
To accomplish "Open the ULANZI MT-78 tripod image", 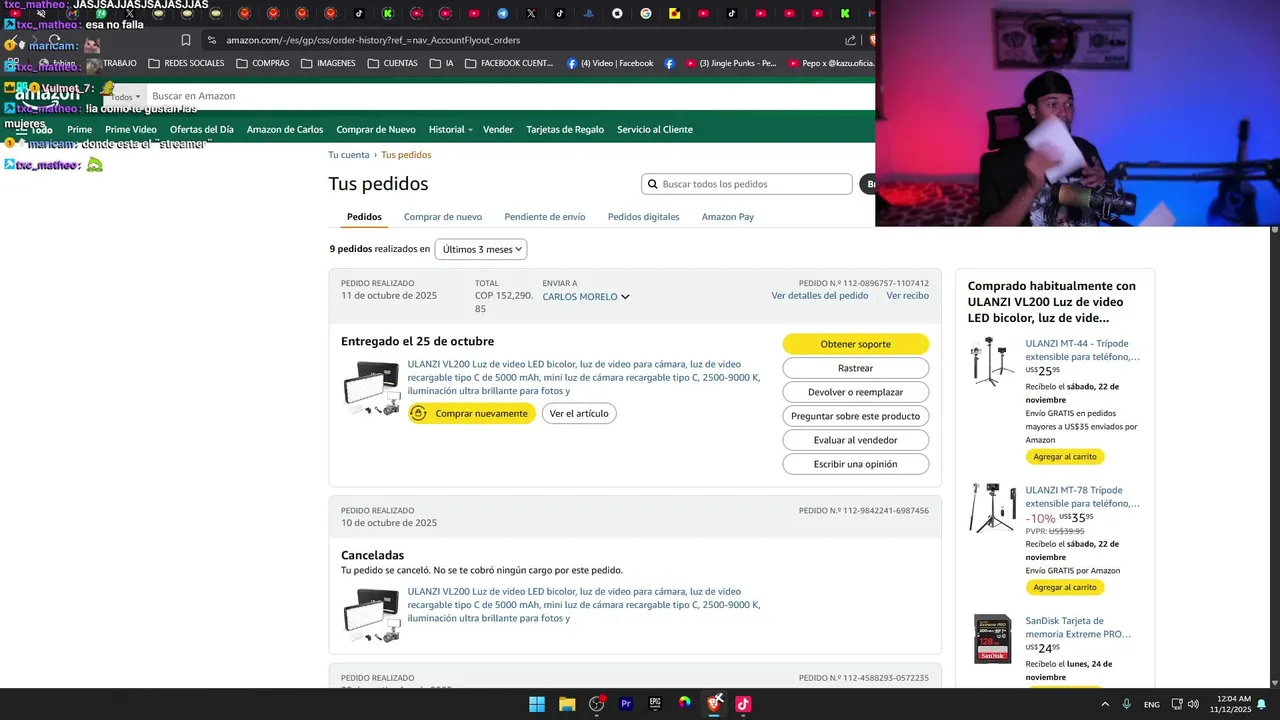I will (x=993, y=508).
